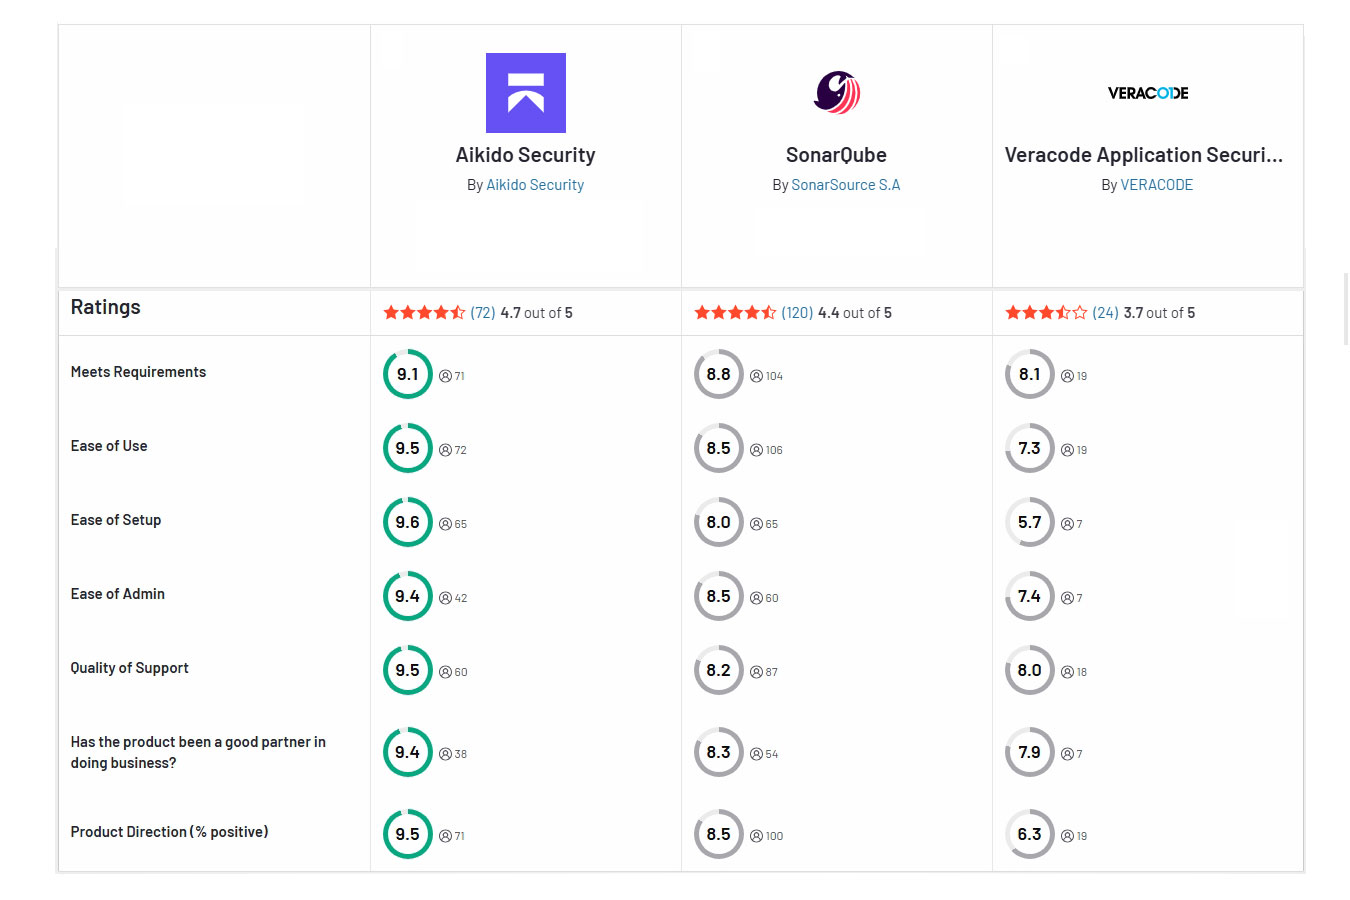This screenshot has height=900, width=1350.
Task: Click SonarQube's 8.8 Meets Requirements circle
Action: pos(719,374)
